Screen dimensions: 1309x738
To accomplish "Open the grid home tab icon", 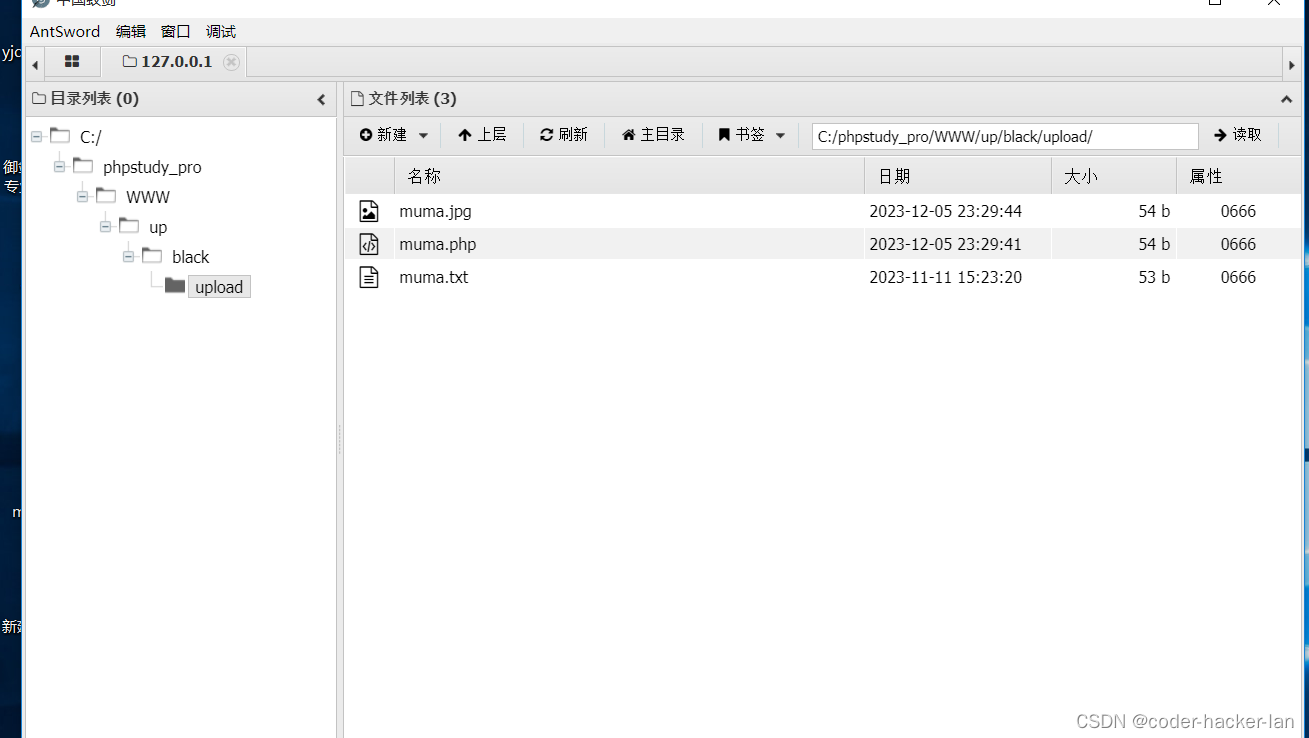I will click(72, 62).
